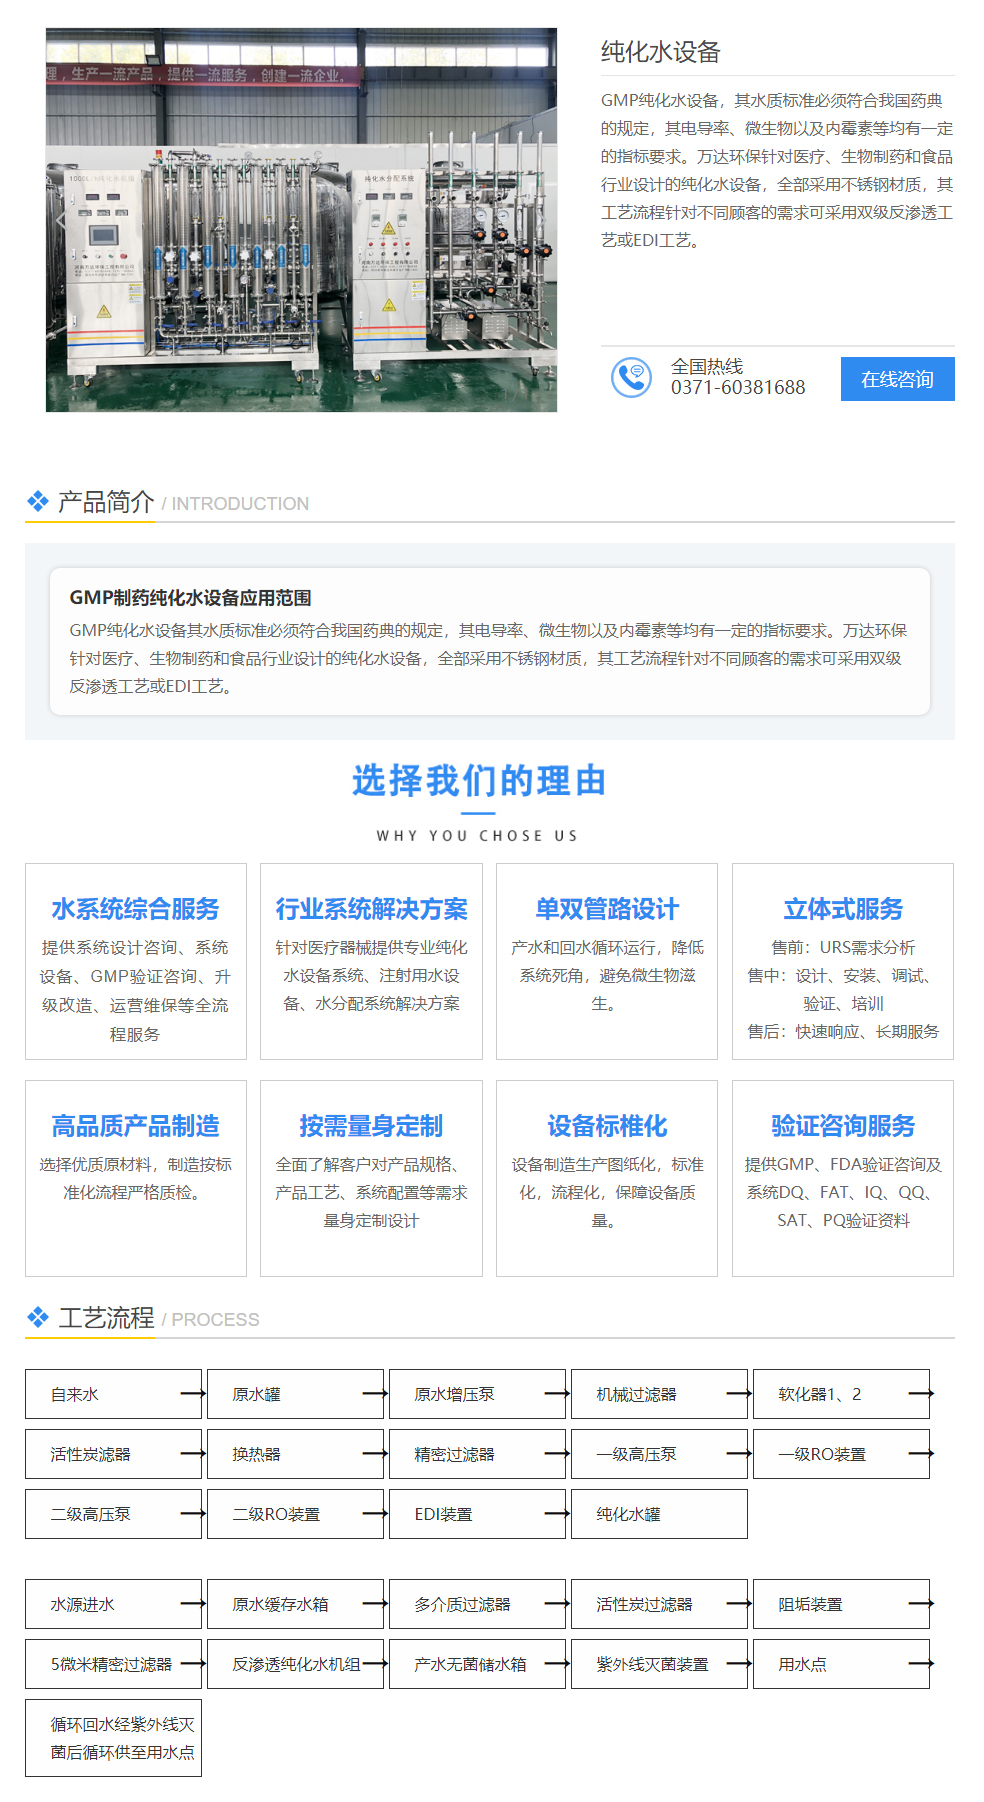The height and width of the screenshot is (1802, 984).
Task: Select the 水系统综合服务 card
Action: click(136, 961)
